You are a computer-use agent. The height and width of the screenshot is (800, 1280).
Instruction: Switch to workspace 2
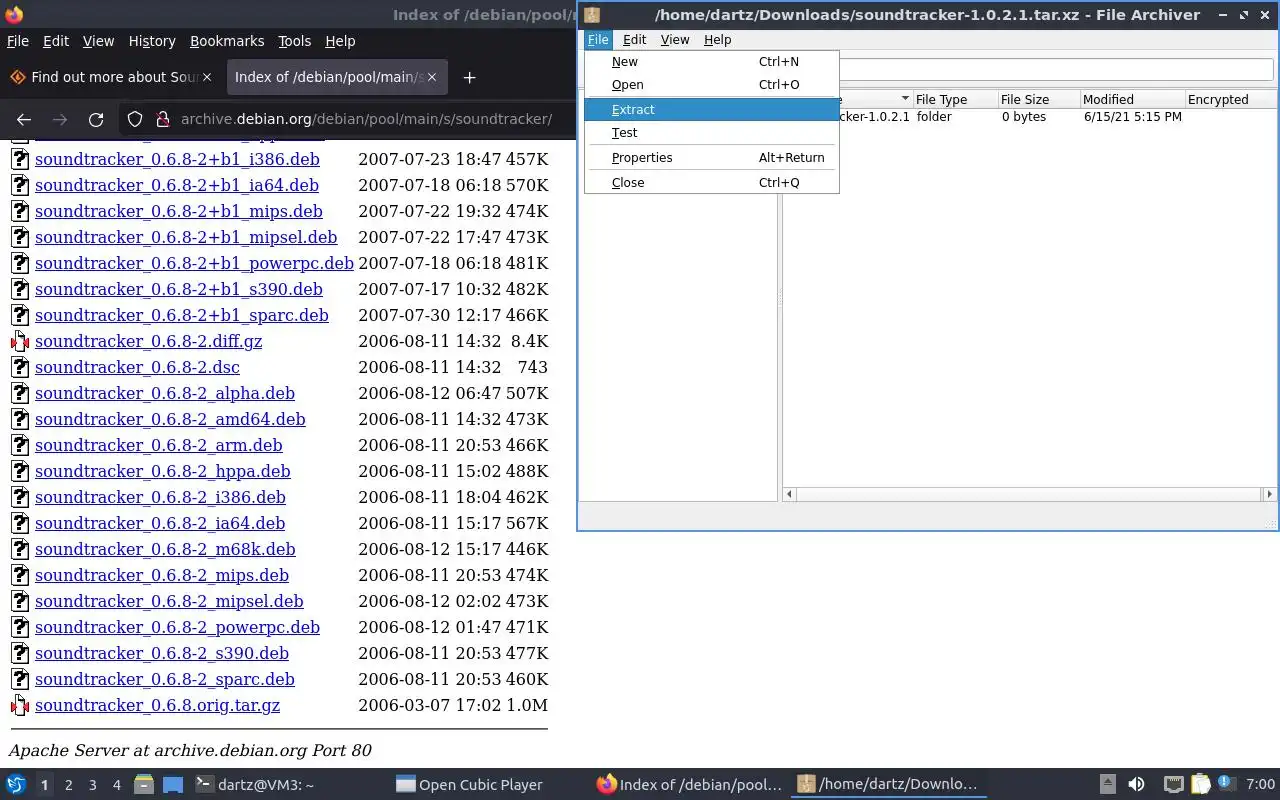click(68, 785)
